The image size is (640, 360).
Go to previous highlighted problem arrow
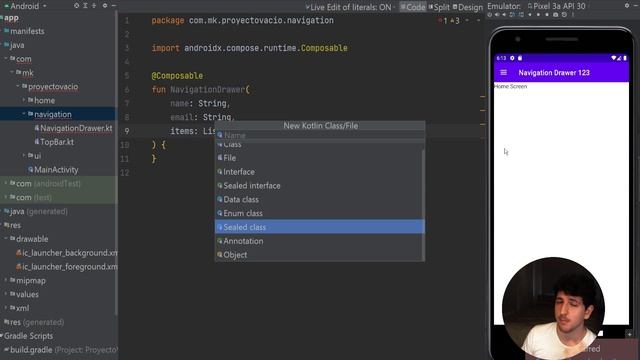point(467,20)
